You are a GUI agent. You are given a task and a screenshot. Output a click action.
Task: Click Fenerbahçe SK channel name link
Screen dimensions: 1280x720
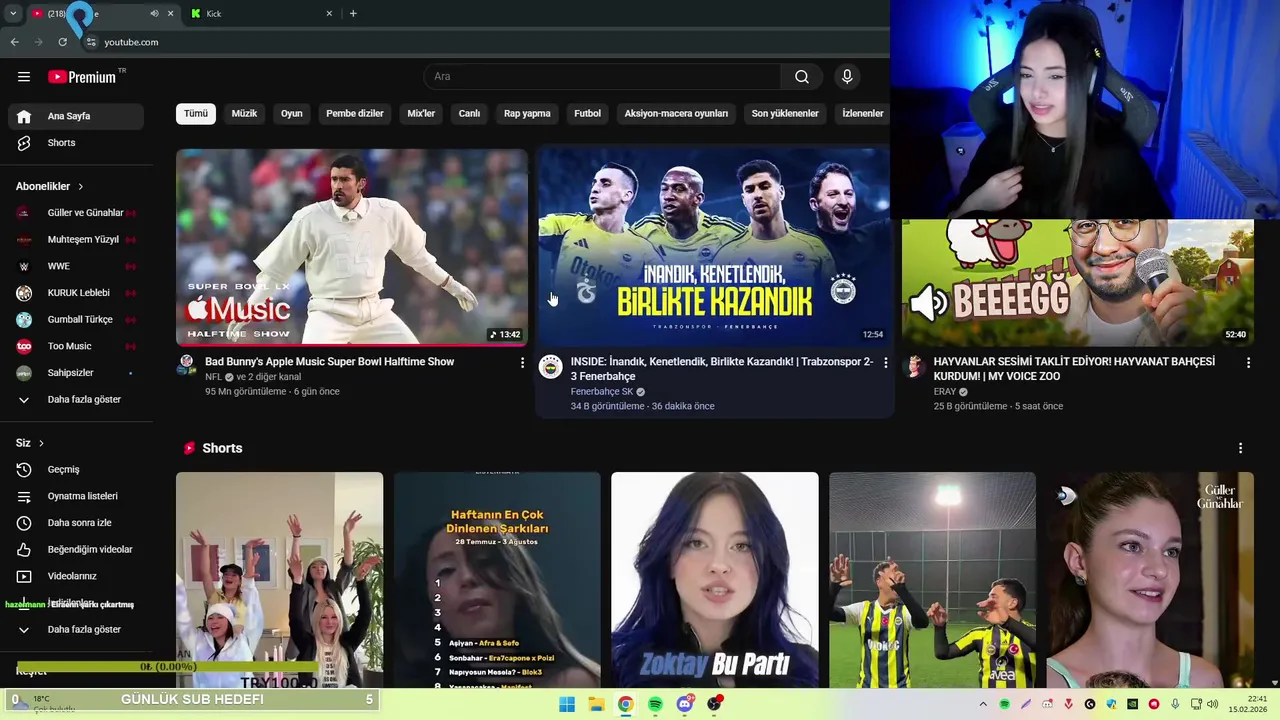(602, 392)
